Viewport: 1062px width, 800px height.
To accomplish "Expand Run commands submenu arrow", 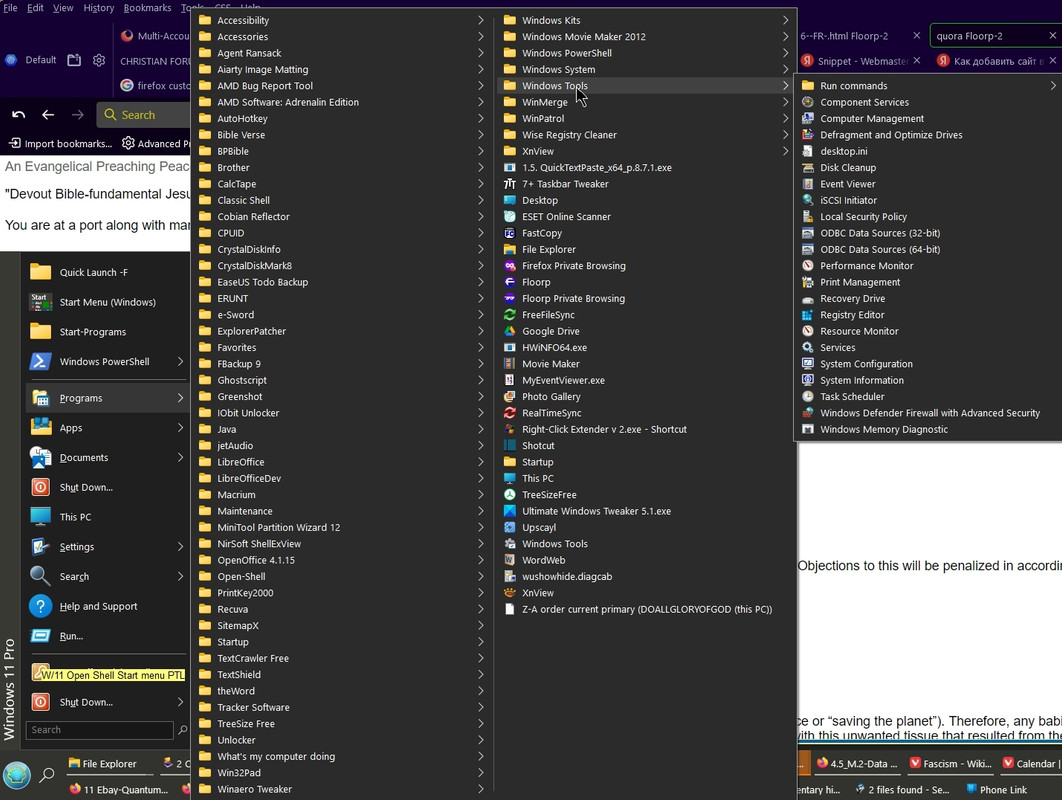I will 1053,86.
